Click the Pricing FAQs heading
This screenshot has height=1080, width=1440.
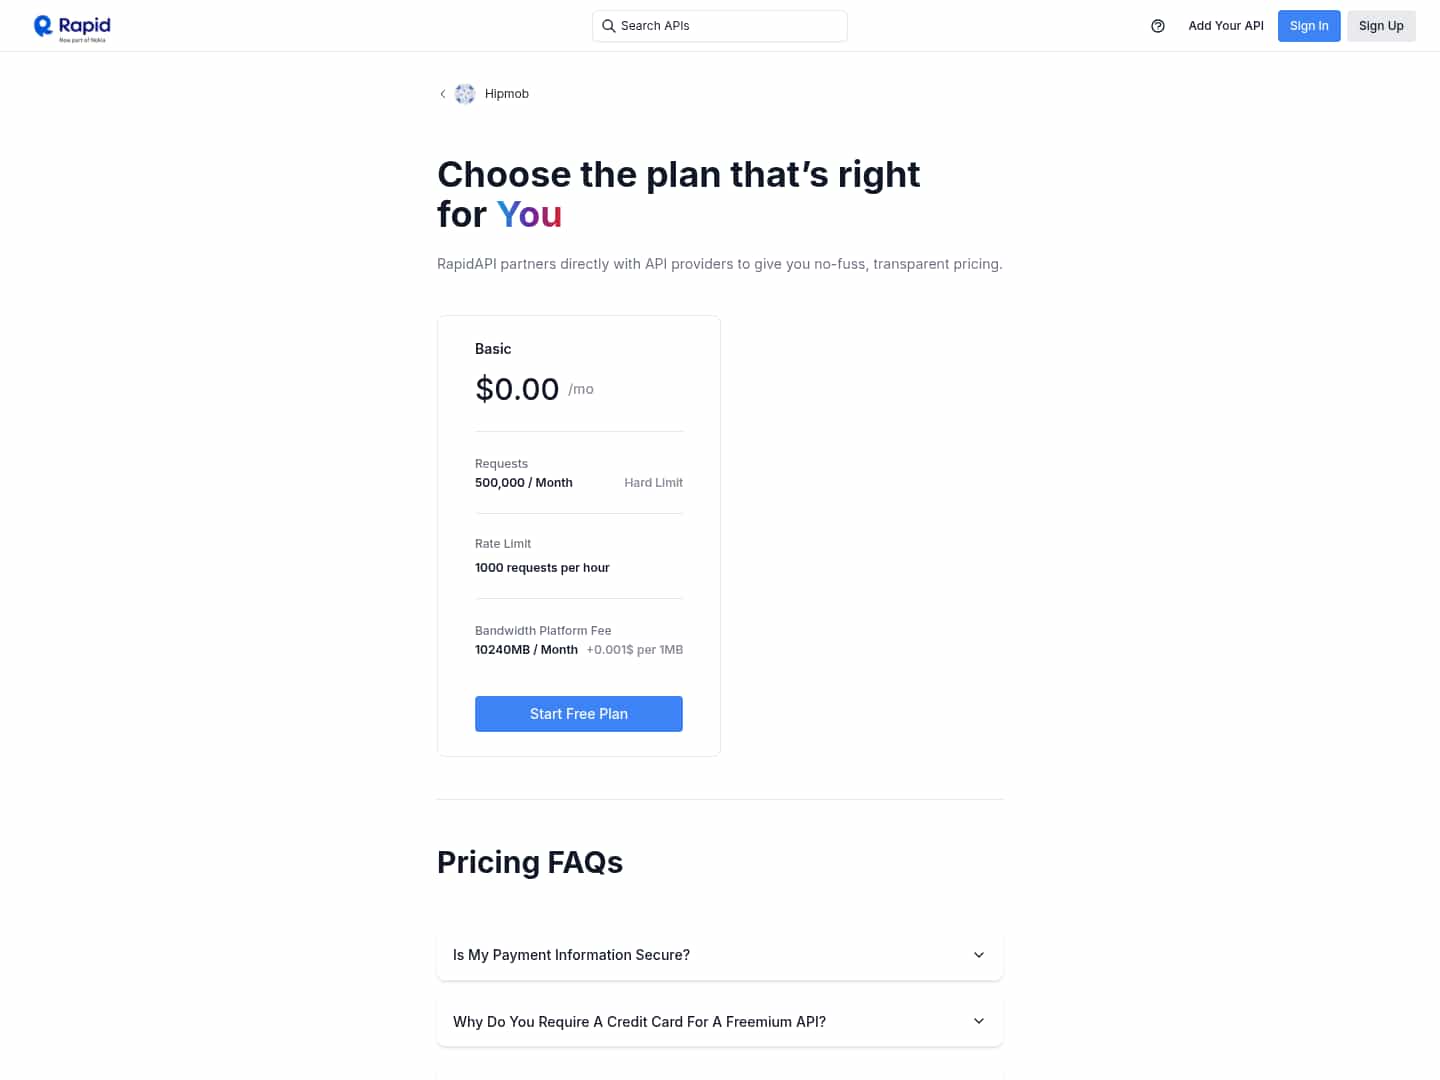point(530,862)
